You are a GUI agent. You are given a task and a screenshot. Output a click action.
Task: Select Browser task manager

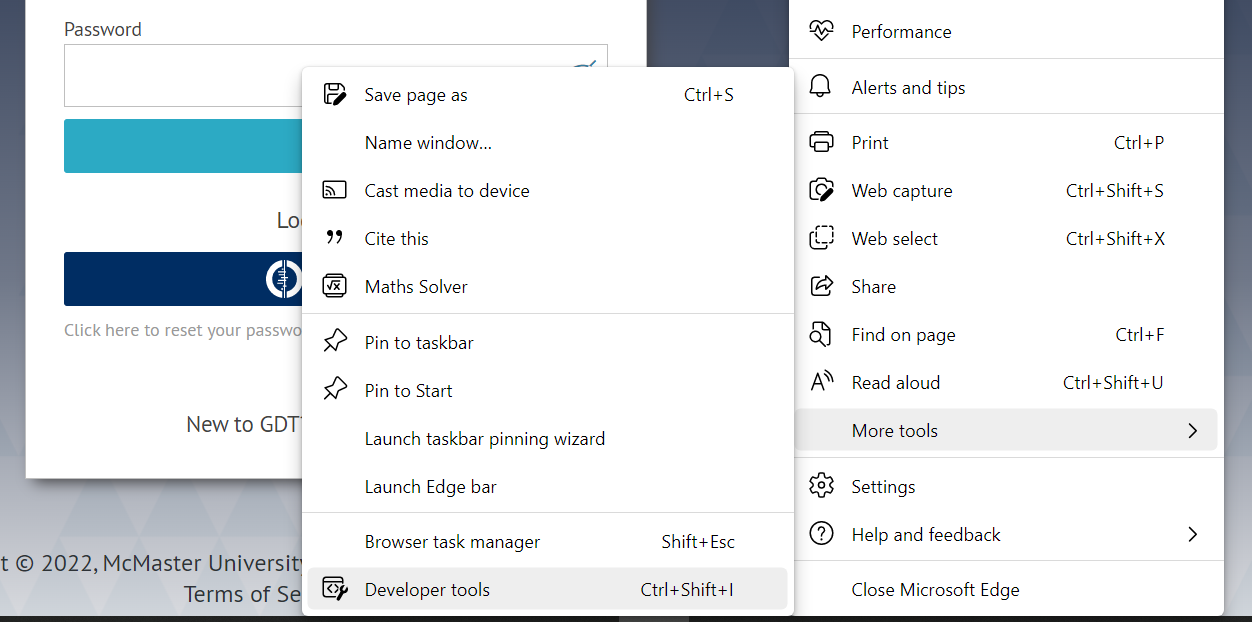(452, 541)
